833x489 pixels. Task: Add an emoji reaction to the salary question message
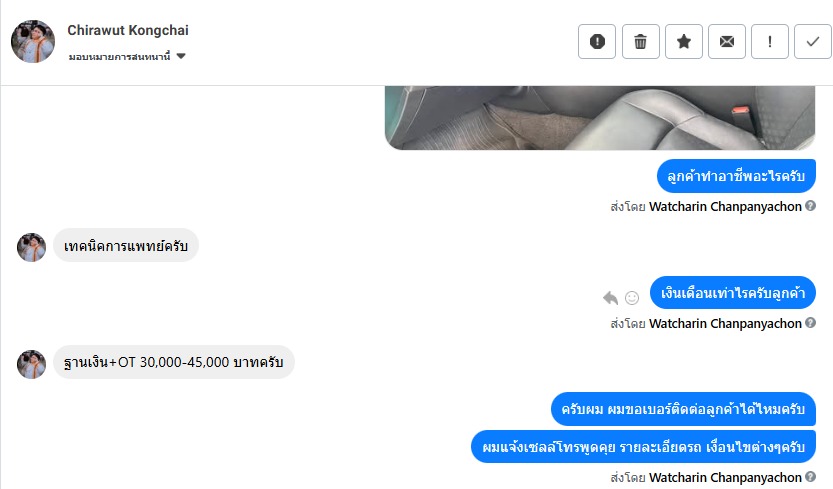(632, 298)
